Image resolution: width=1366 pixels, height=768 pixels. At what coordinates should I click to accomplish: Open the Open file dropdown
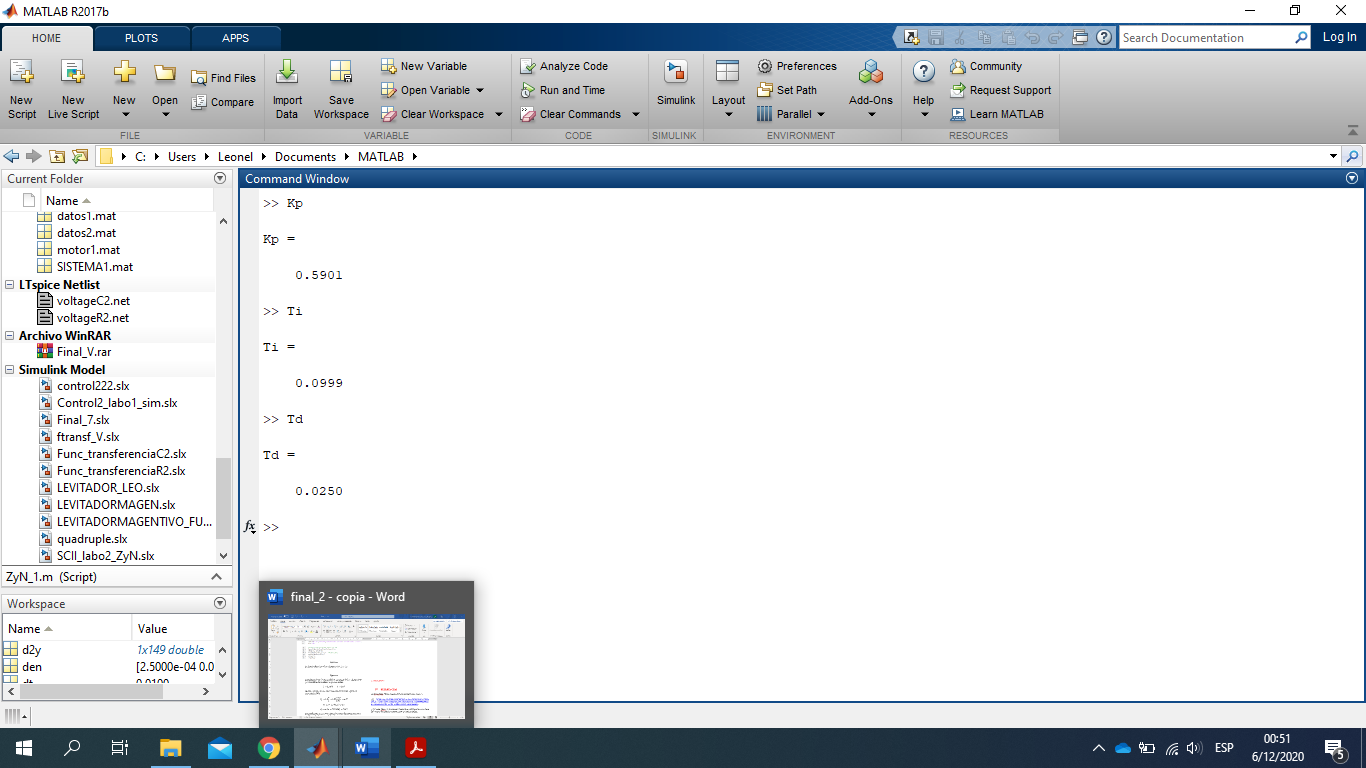[x=165, y=114]
